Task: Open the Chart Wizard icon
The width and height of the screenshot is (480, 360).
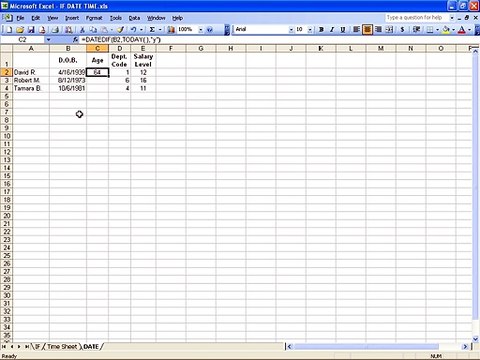Action: [x=171, y=30]
